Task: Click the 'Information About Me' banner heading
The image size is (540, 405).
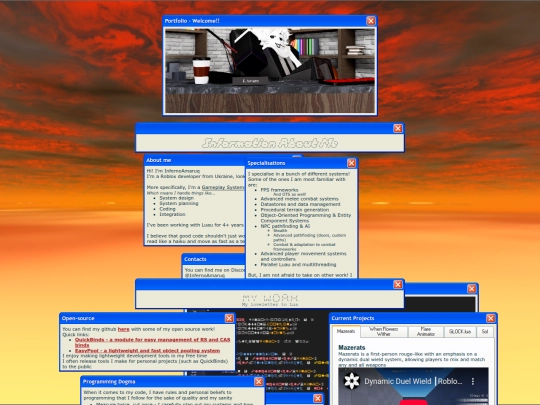Action: coord(270,143)
